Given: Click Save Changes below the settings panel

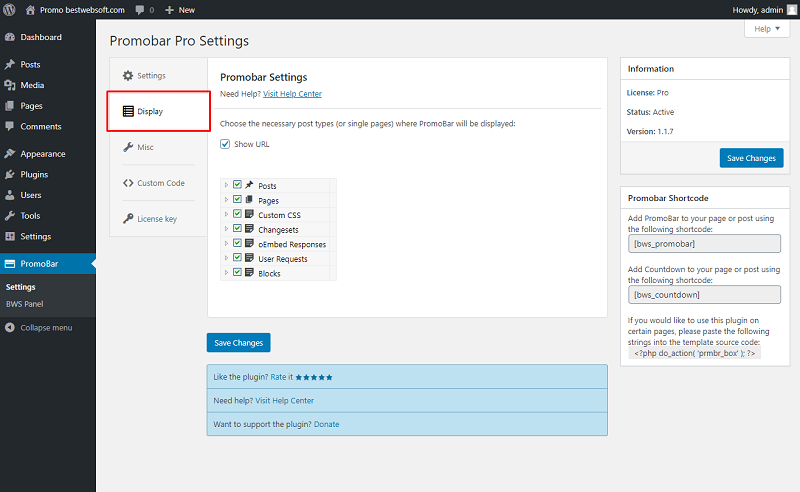Looking at the screenshot, I should click(x=238, y=343).
